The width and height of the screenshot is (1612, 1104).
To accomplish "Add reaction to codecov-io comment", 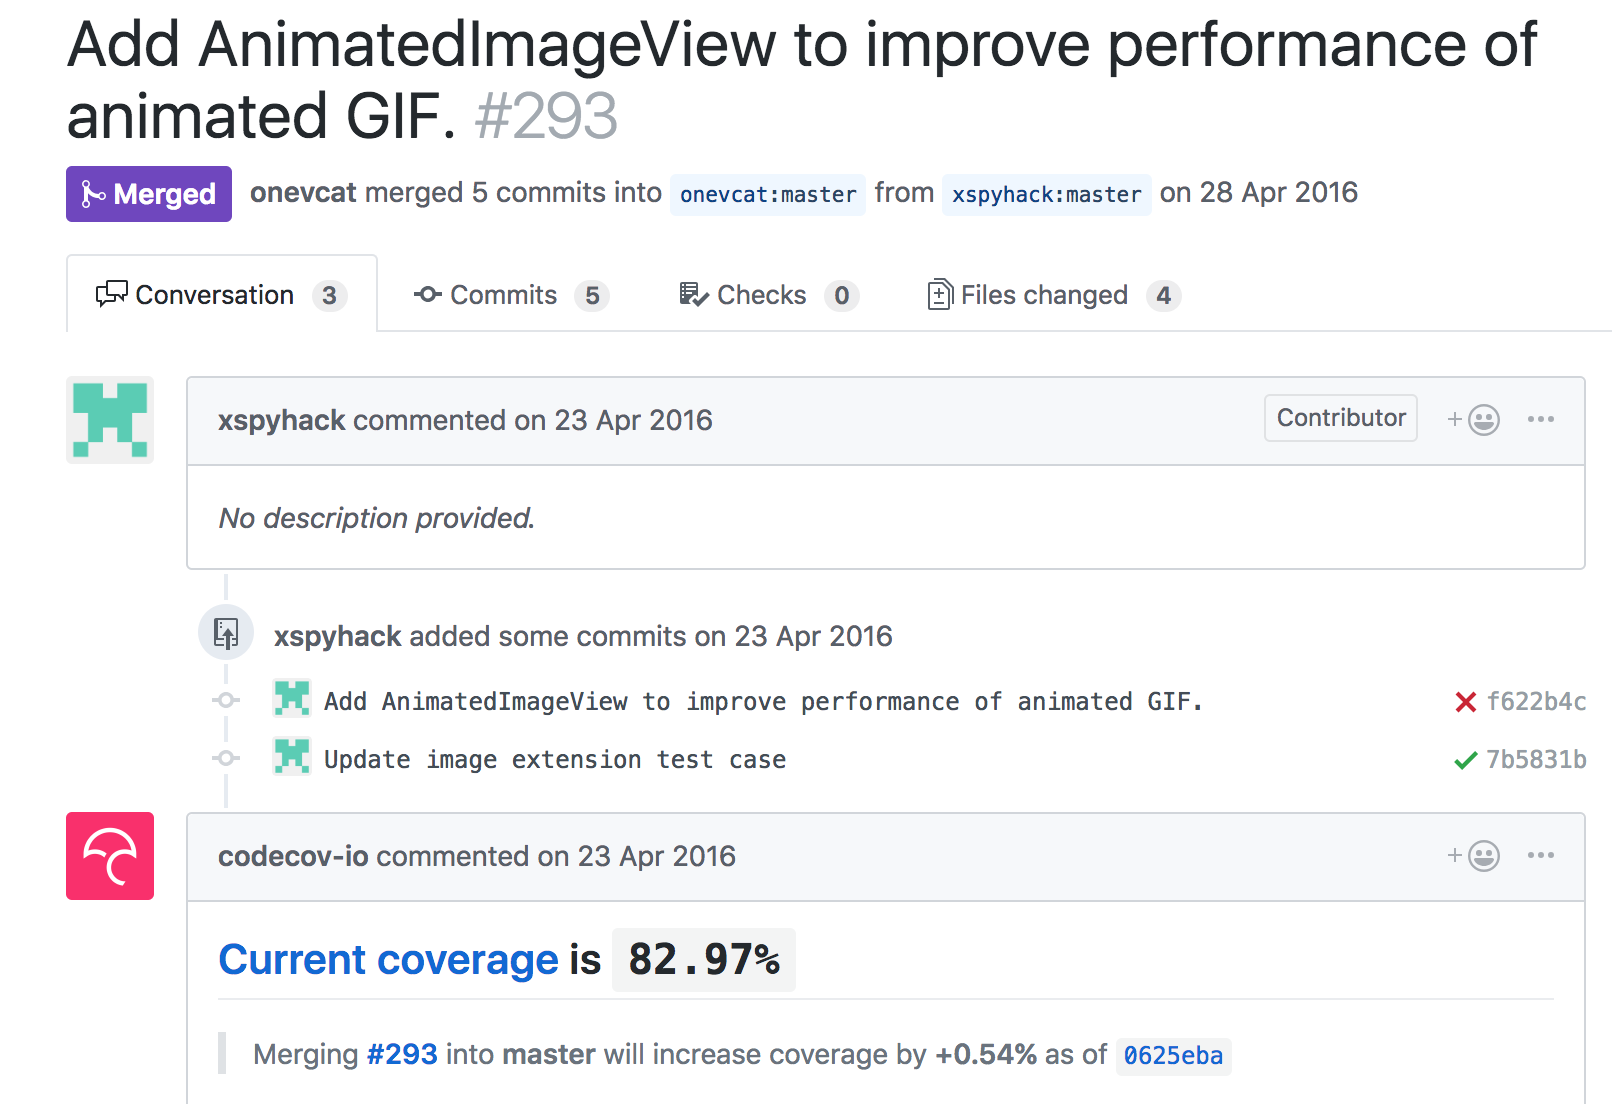I will (1473, 856).
